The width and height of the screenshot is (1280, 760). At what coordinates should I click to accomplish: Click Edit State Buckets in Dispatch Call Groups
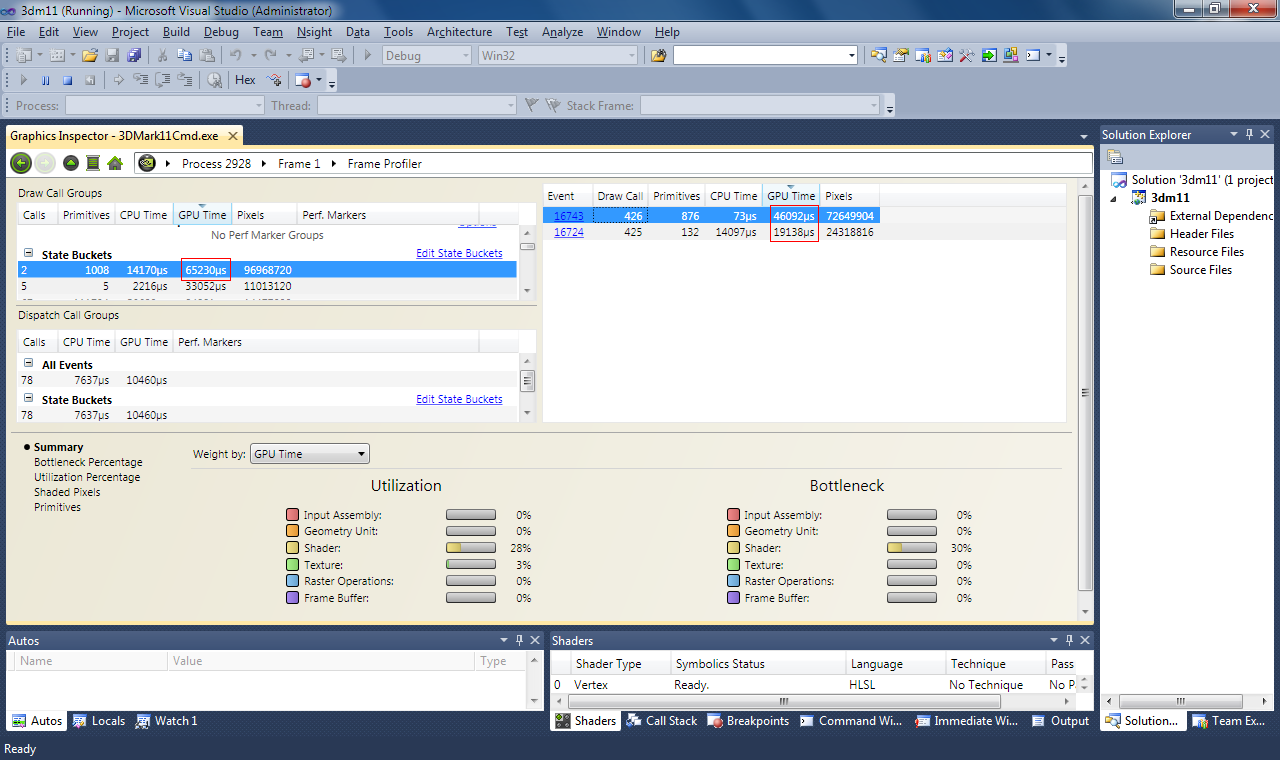pyautogui.click(x=459, y=399)
